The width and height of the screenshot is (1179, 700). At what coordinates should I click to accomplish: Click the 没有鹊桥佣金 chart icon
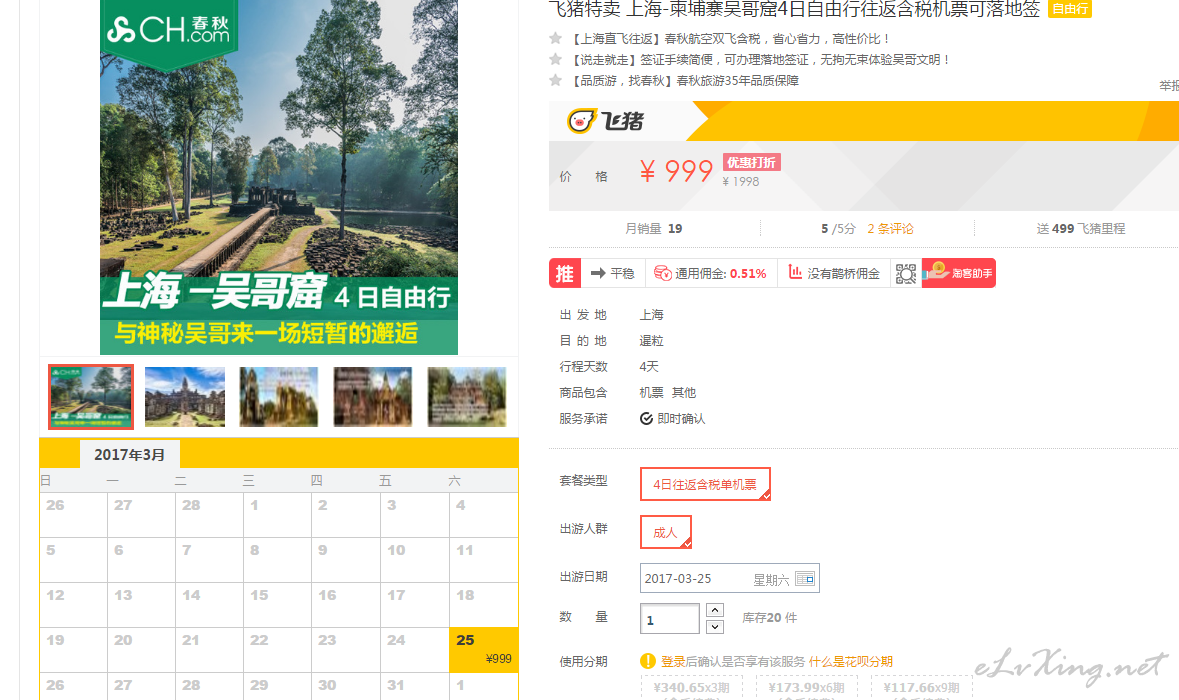point(795,272)
